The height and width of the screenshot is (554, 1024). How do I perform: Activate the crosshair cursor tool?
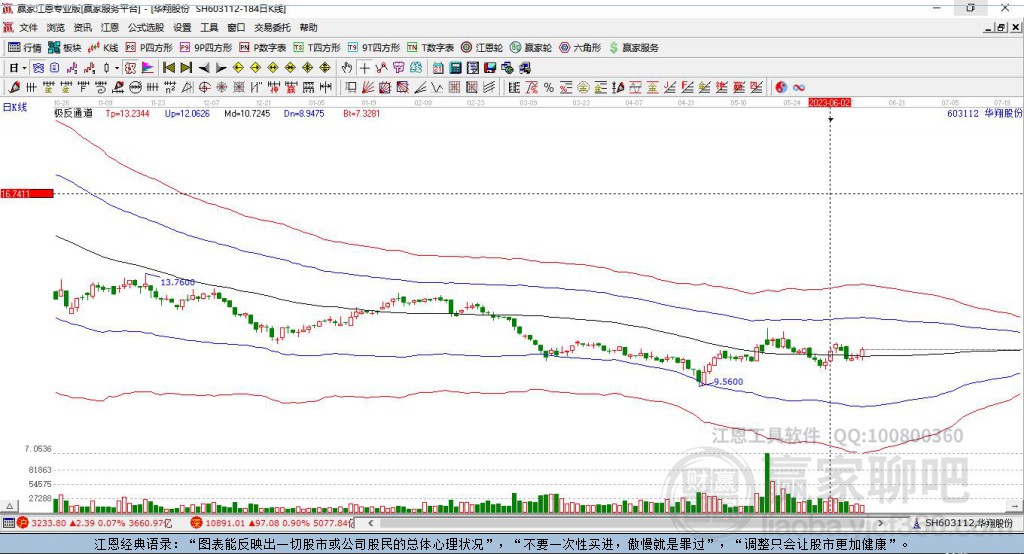(x=364, y=67)
